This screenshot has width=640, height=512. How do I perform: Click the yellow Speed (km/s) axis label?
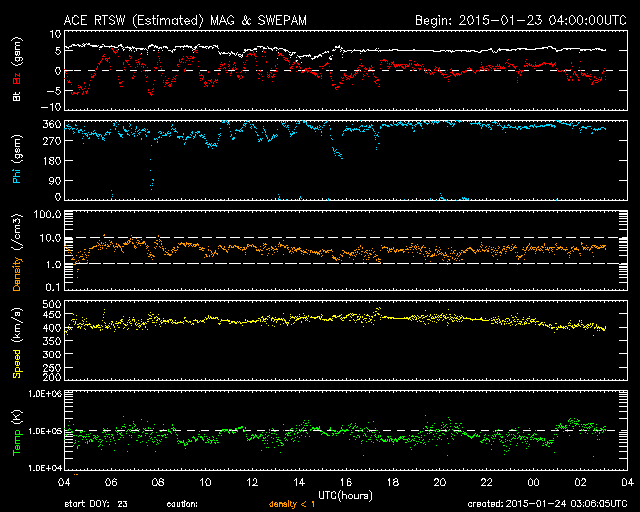(x=15, y=342)
